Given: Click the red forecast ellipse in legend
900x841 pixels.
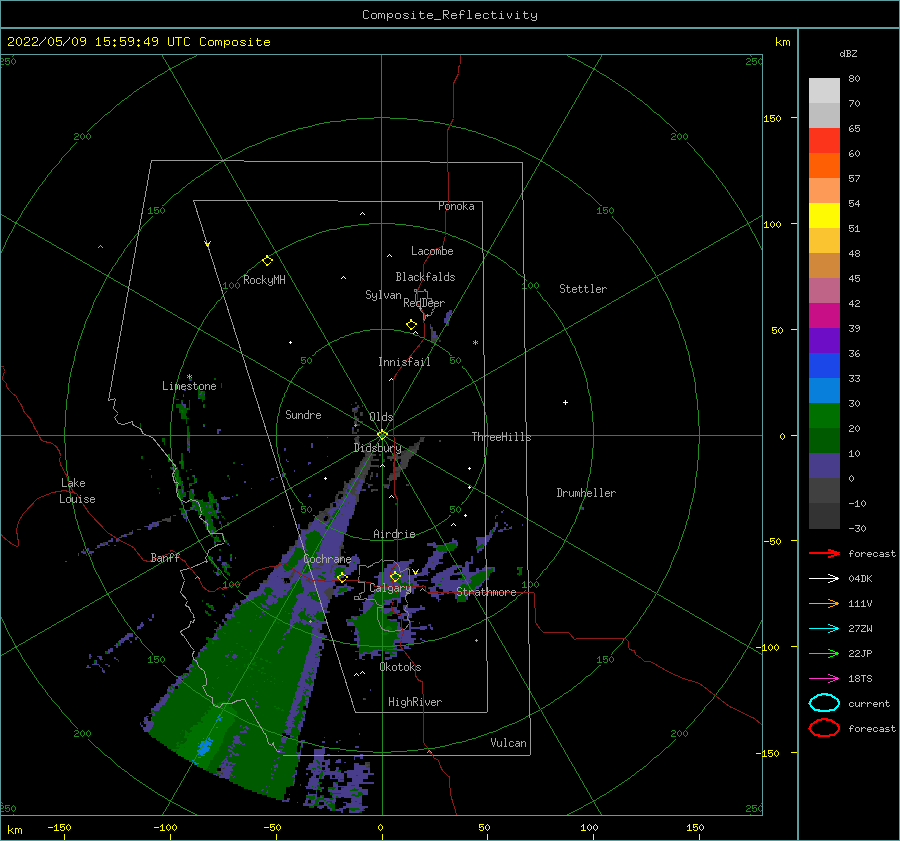Looking at the screenshot, I should 824,728.
